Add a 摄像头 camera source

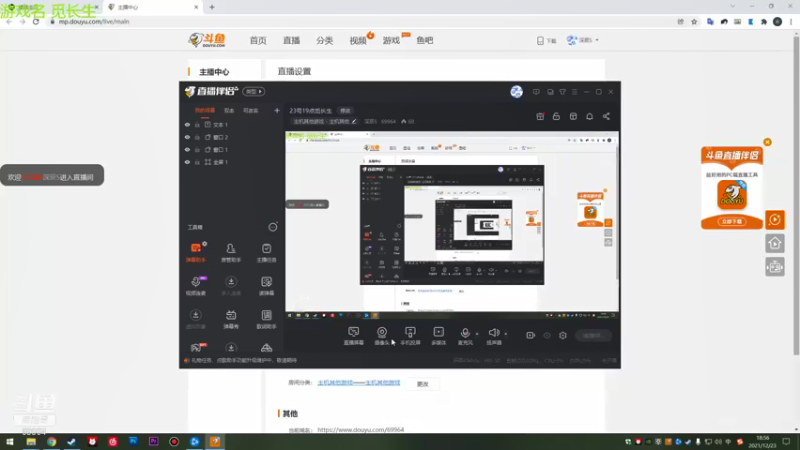coord(382,336)
